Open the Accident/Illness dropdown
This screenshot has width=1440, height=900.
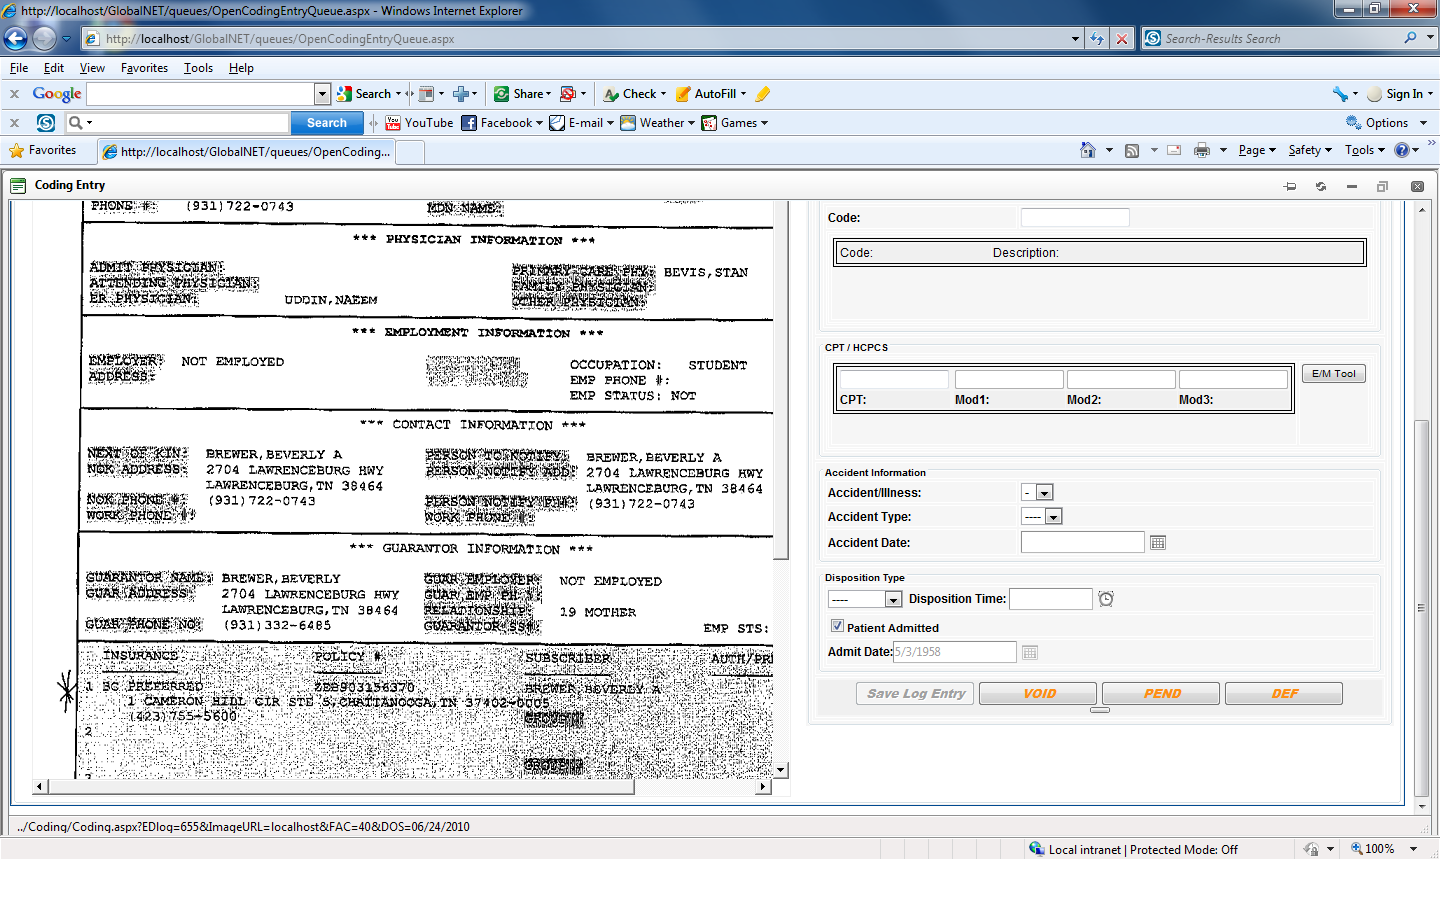click(1044, 493)
